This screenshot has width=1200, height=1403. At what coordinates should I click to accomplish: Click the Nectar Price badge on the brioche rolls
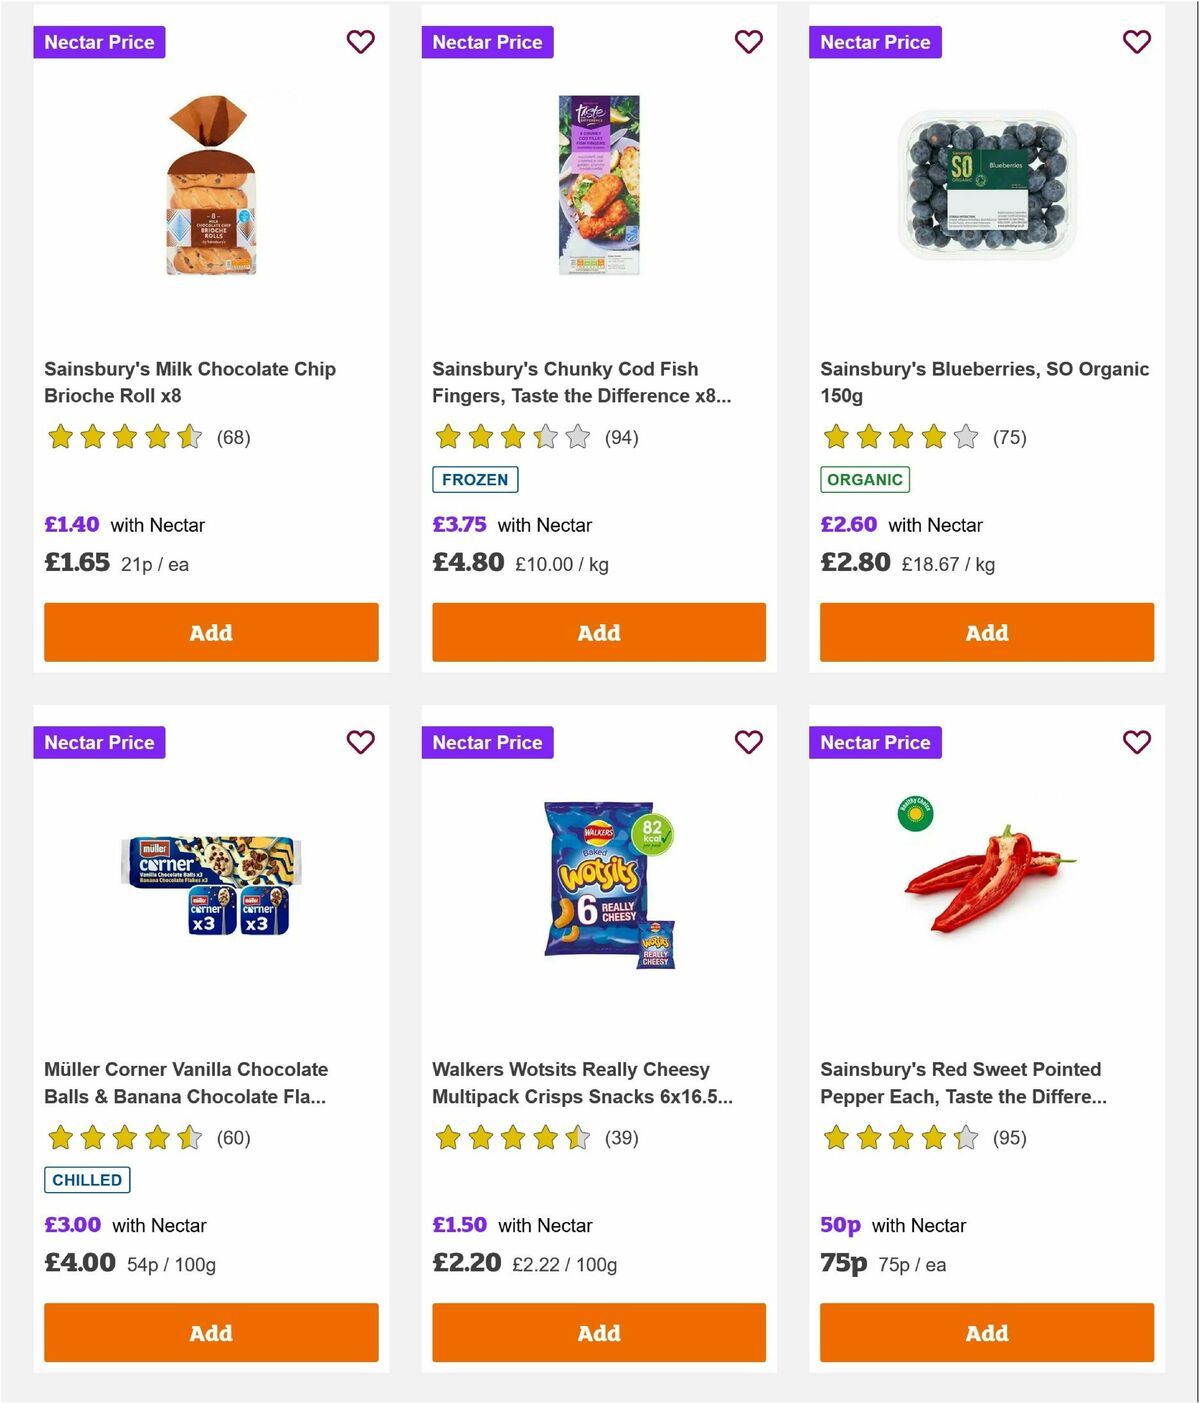99,42
